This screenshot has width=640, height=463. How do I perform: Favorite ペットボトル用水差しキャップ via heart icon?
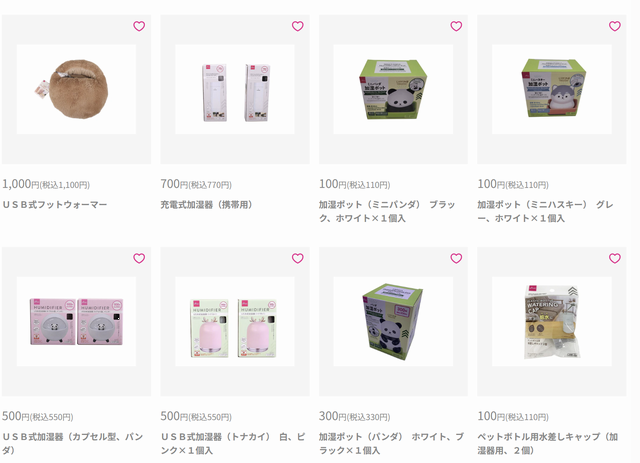pos(615,258)
